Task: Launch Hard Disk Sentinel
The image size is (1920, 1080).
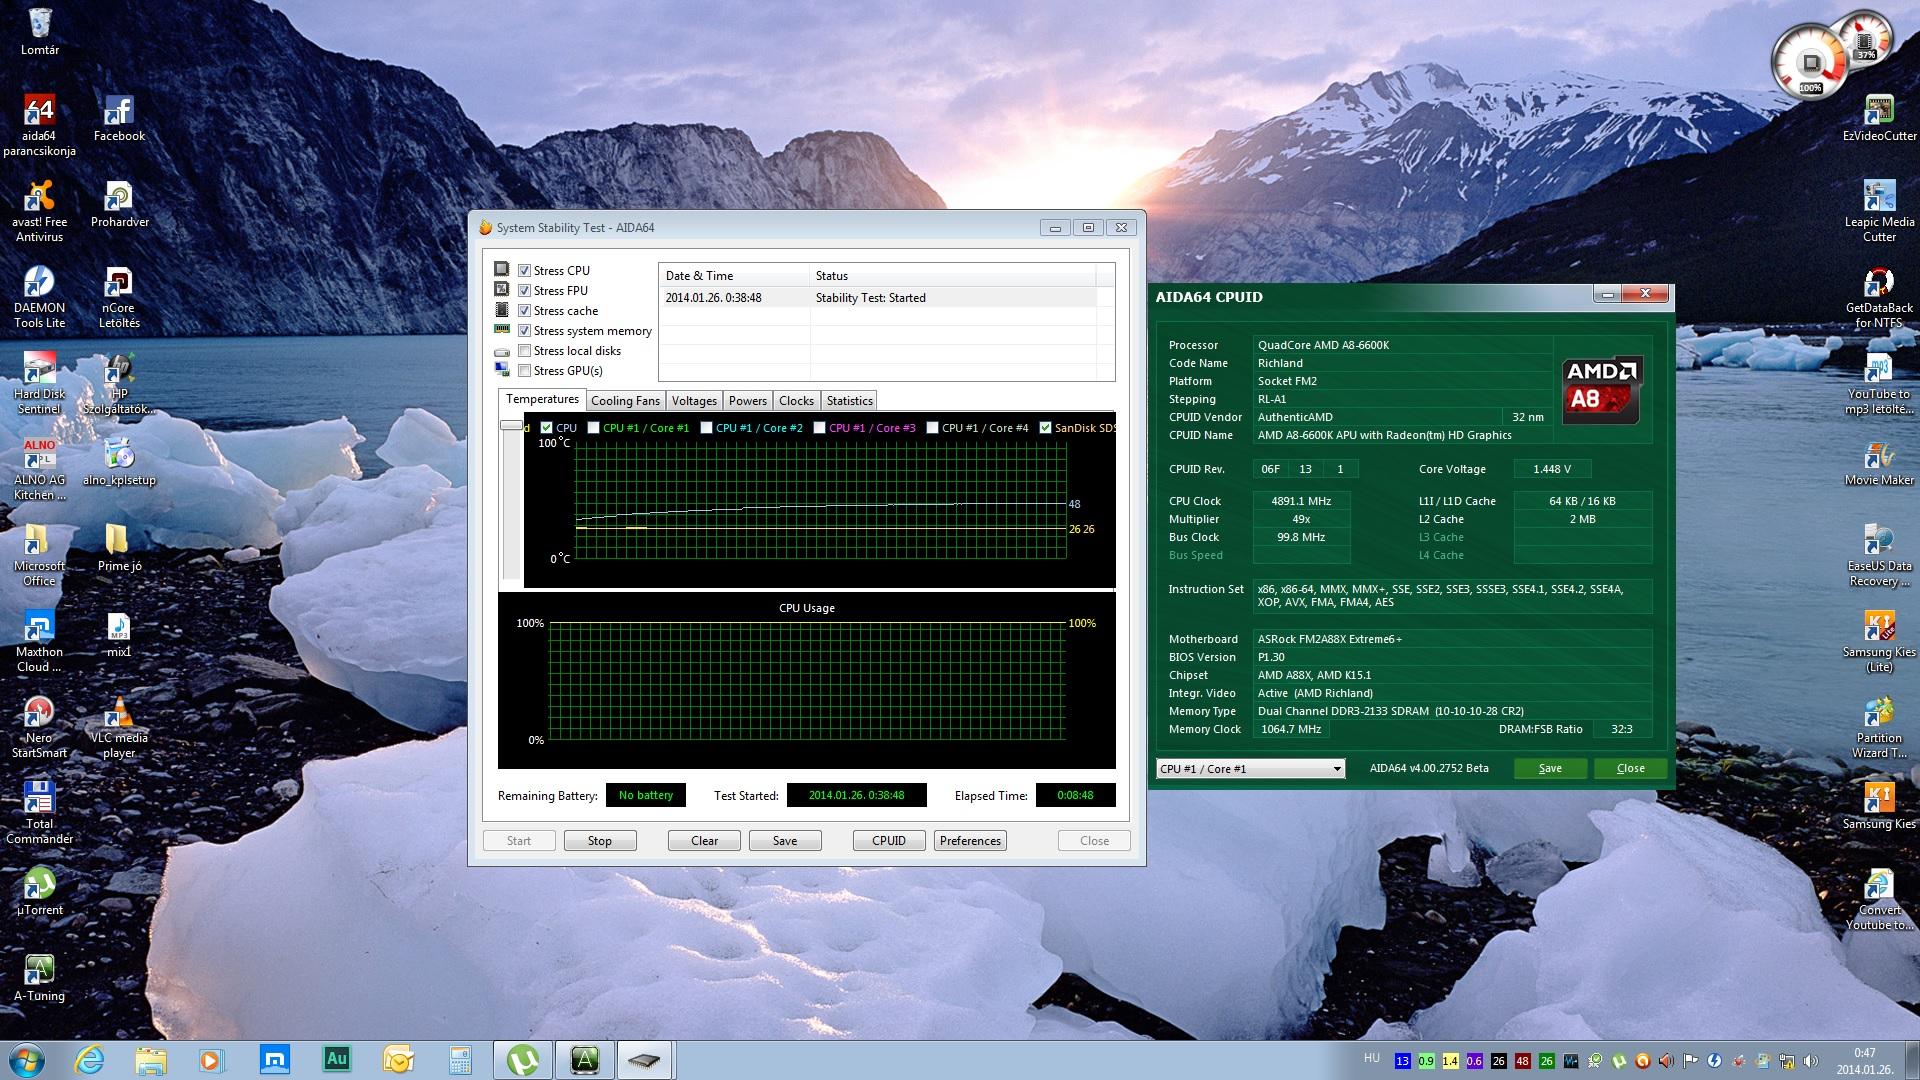Action: pyautogui.click(x=39, y=383)
